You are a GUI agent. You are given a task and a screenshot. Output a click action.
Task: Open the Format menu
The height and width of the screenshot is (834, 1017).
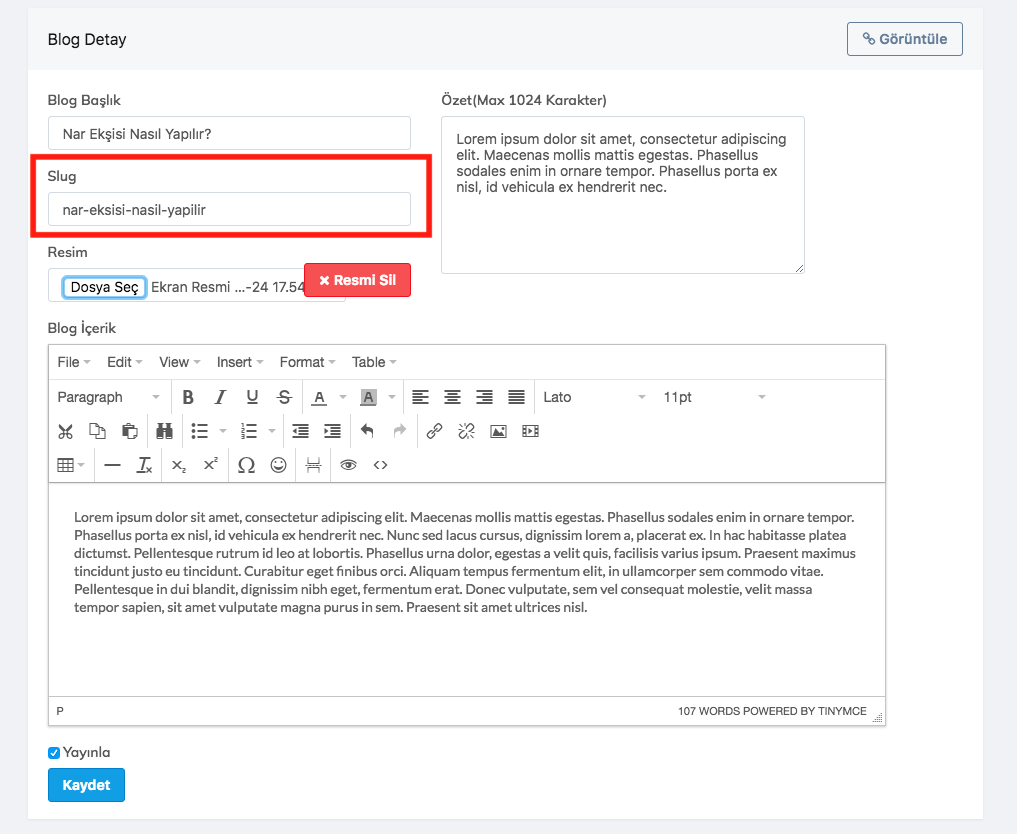(307, 362)
